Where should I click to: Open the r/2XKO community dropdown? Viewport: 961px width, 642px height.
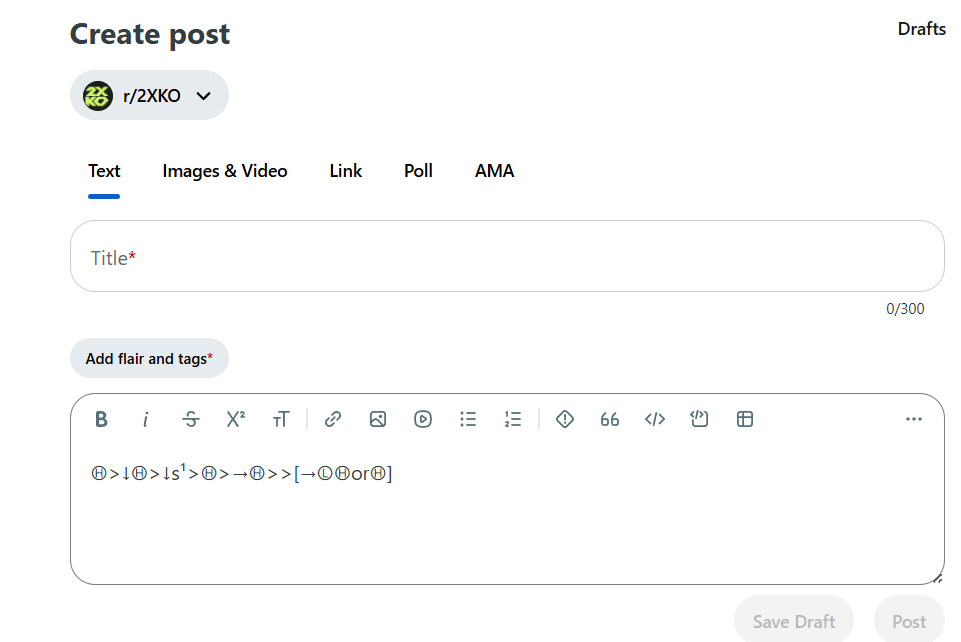(149, 95)
